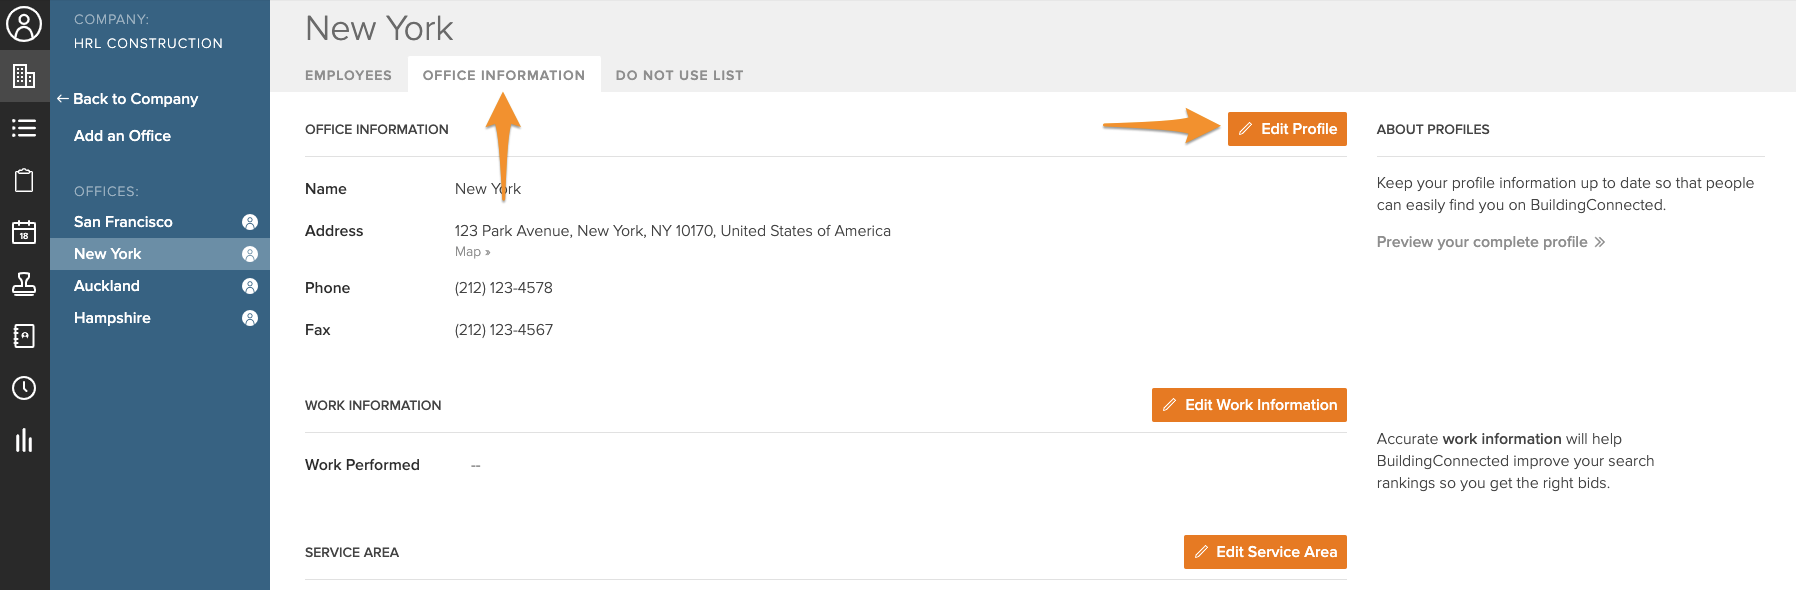Open the bar chart reports icon

click(24, 440)
